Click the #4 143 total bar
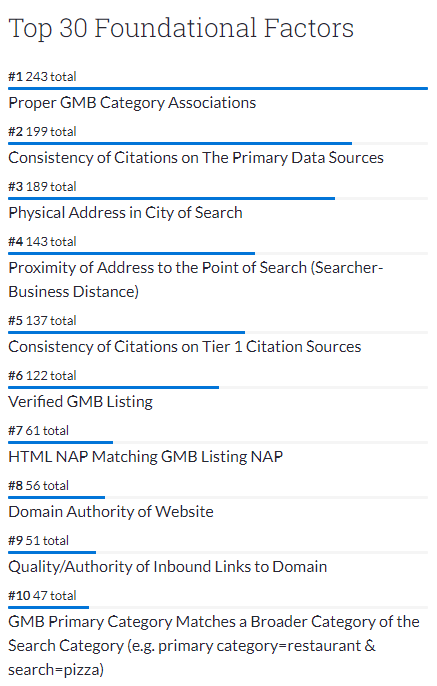Image resolution: width=437 pixels, height=686 pixels. coord(218,253)
